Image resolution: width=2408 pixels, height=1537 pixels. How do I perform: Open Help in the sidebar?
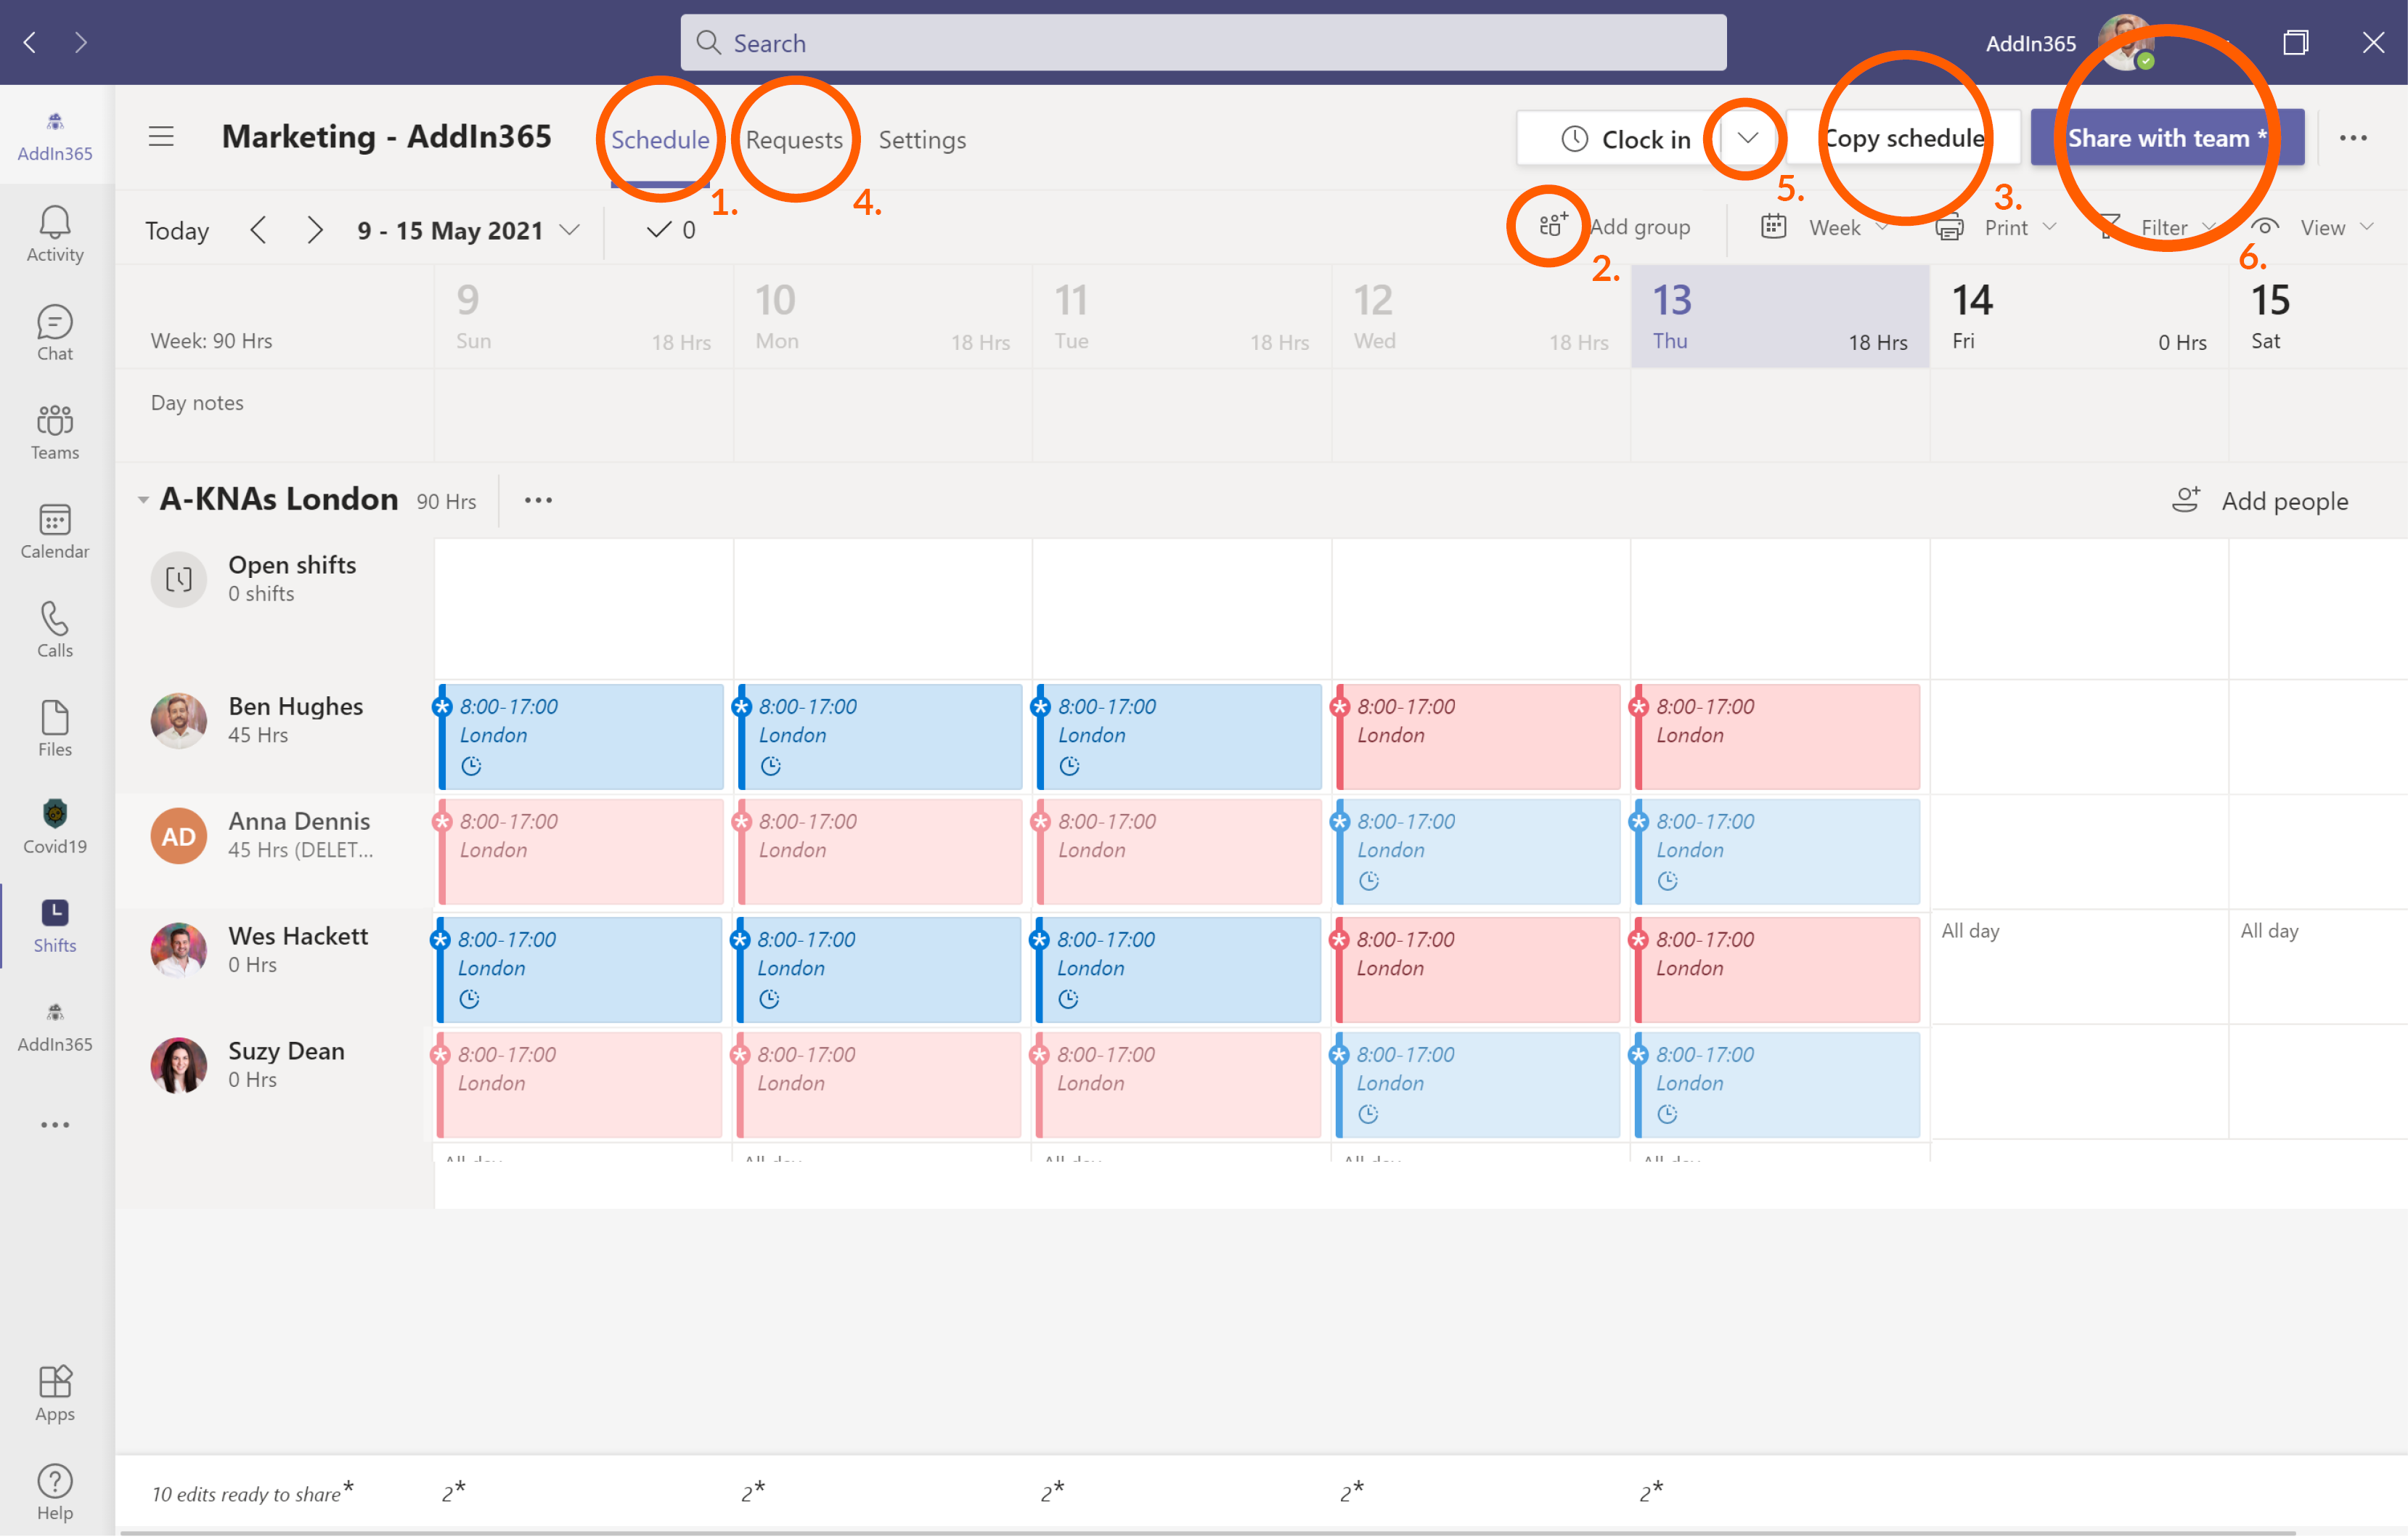[x=54, y=1491]
